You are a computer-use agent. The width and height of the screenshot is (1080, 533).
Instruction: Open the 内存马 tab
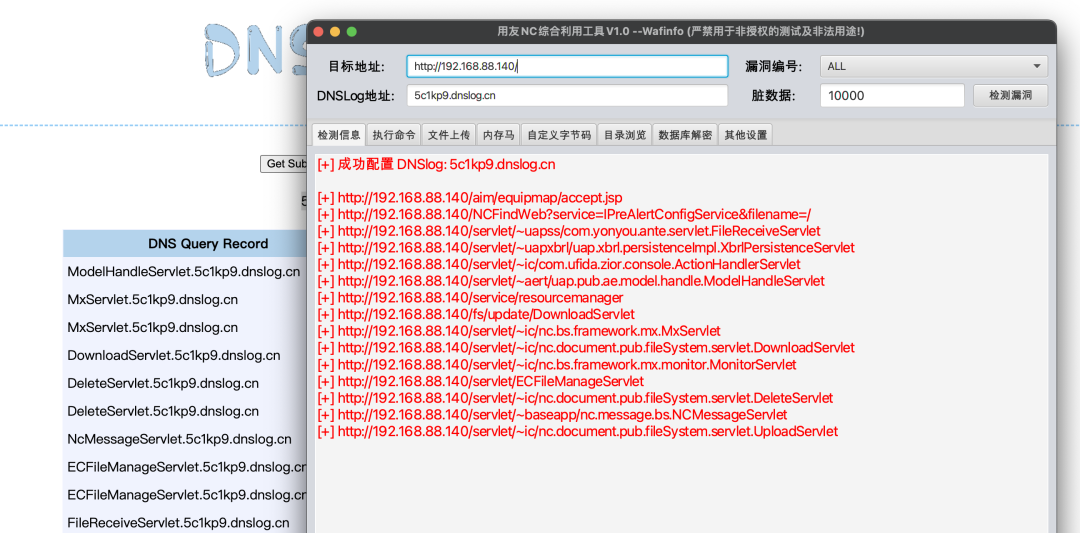click(x=499, y=135)
